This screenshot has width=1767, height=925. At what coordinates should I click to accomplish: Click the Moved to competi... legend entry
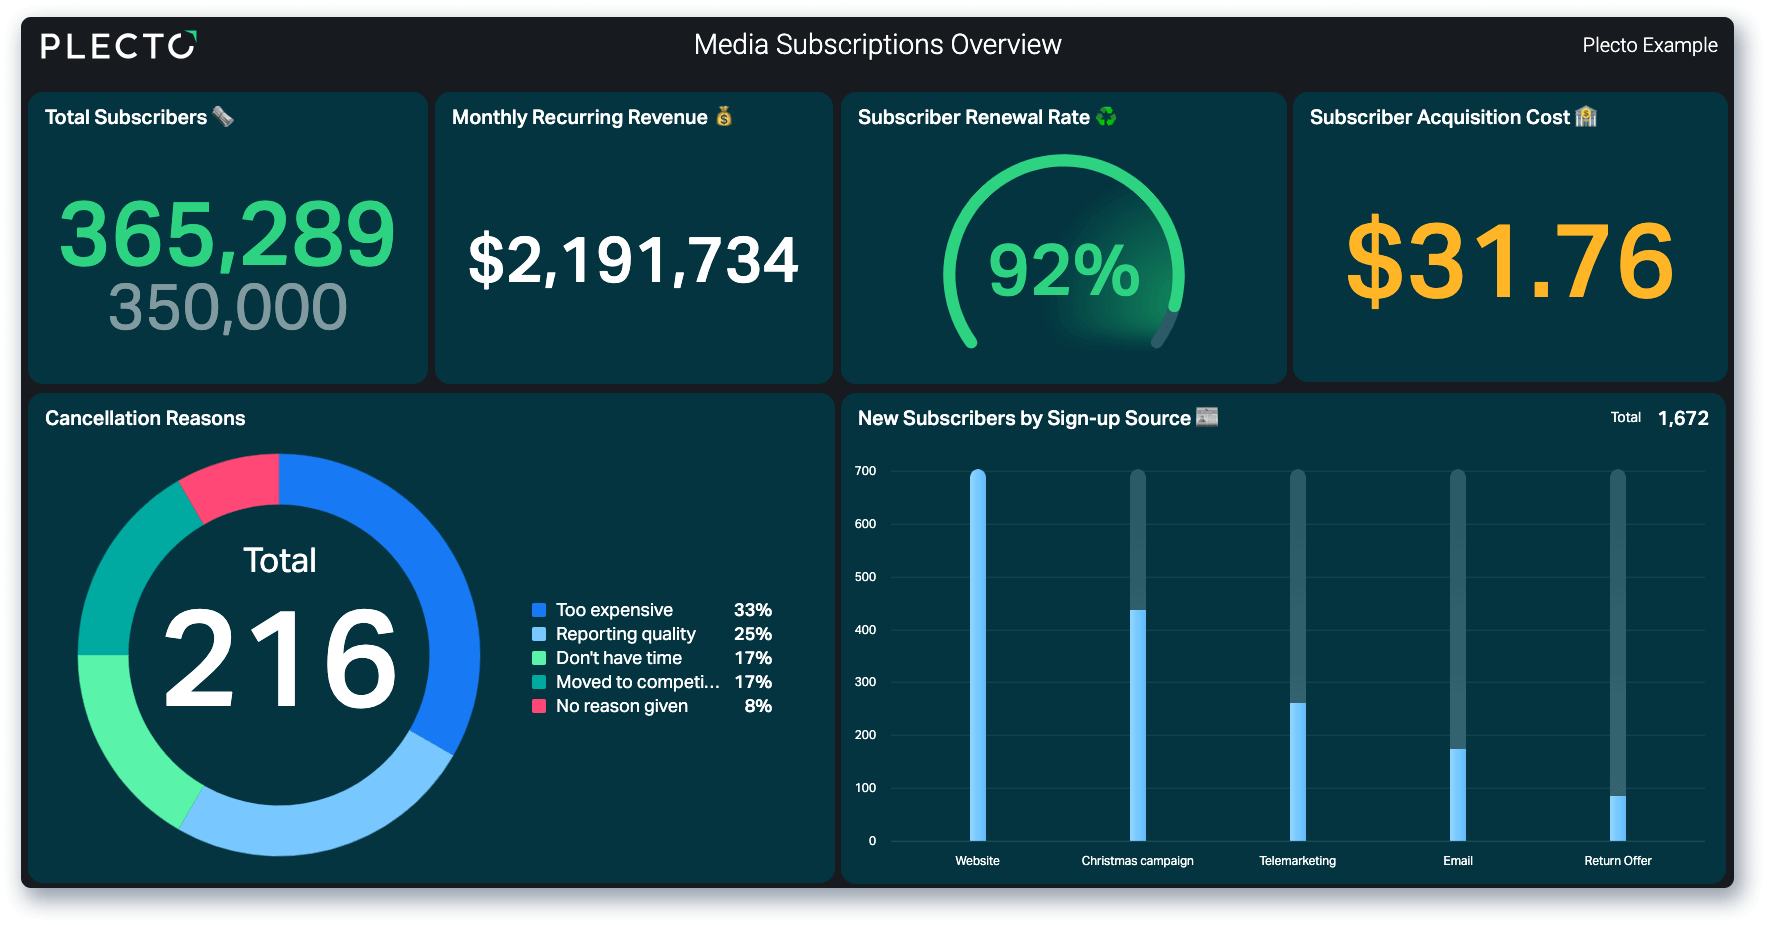tap(651, 682)
